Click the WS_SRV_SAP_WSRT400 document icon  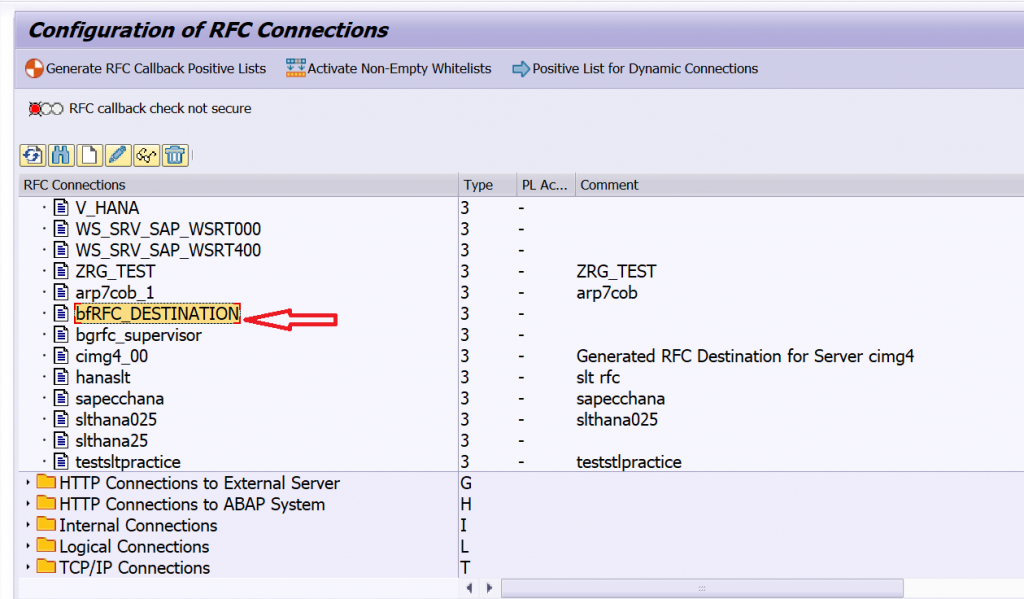tap(61, 250)
